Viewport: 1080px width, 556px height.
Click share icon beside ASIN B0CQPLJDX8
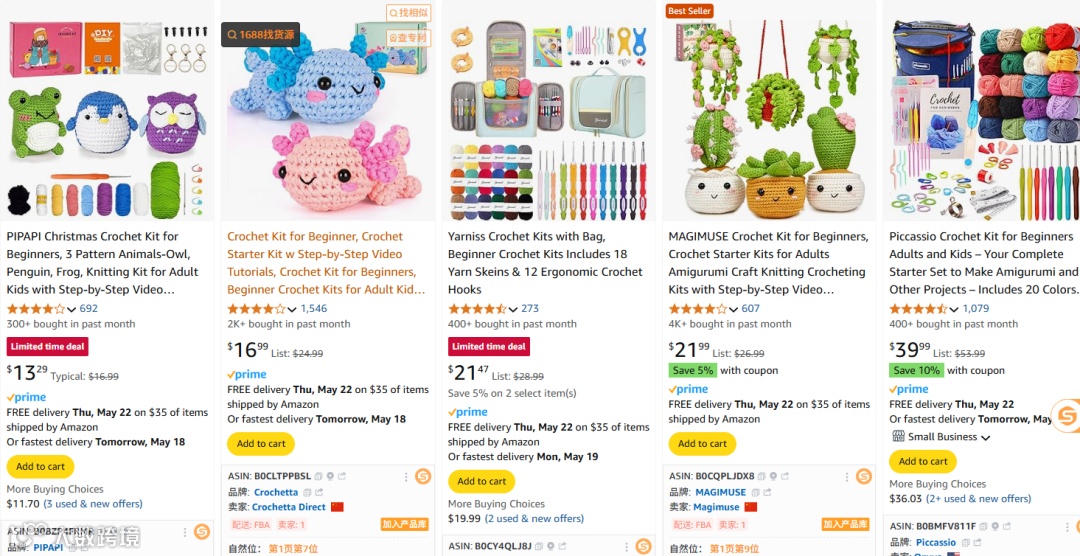coord(785,476)
